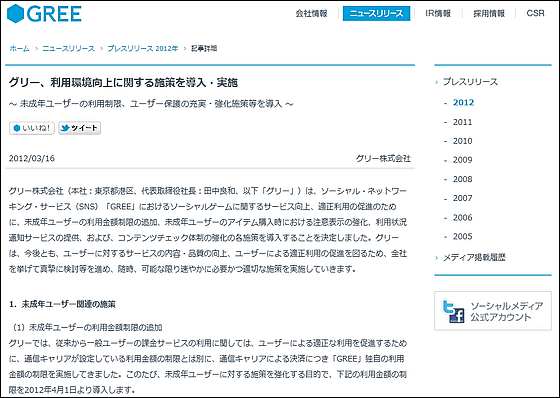Select 2010 in the sidebar archive
The height and width of the screenshot is (398, 560).
pos(462,141)
